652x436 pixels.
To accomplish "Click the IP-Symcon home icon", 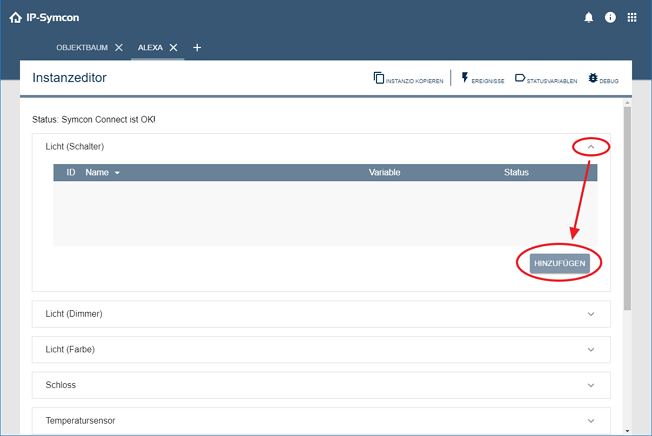I will click(x=15, y=17).
